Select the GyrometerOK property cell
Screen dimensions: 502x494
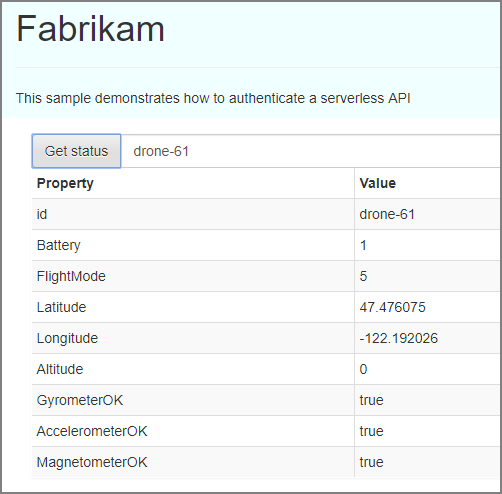point(193,400)
